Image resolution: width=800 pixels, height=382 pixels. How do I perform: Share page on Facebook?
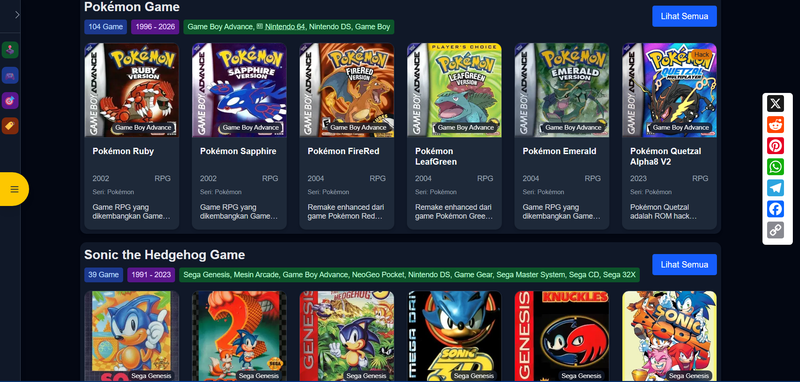point(776,209)
